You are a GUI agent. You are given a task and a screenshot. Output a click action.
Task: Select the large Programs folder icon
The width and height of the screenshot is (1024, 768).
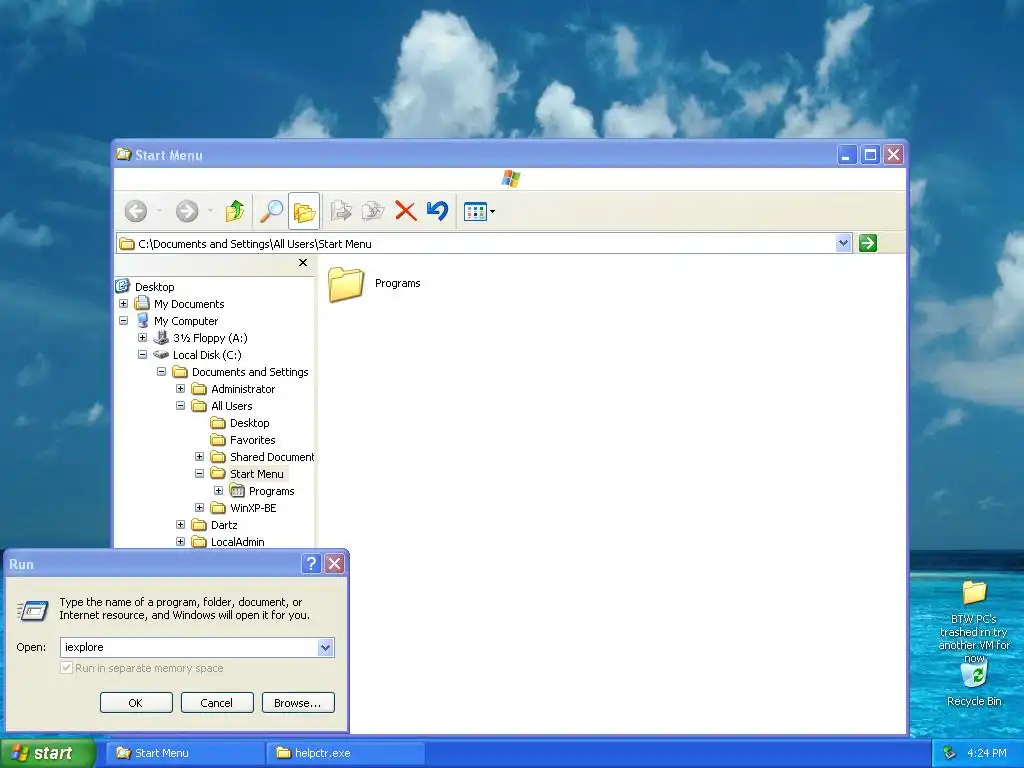(x=345, y=284)
